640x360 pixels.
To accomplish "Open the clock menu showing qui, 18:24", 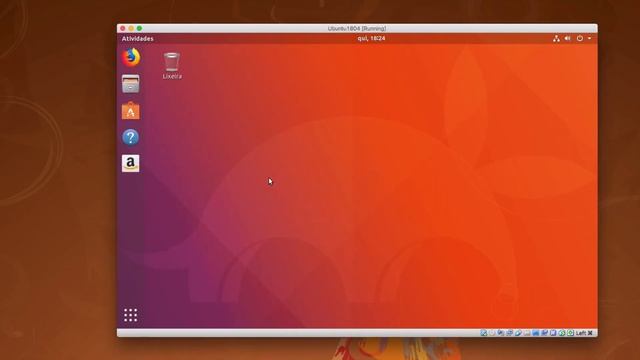I will pos(371,38).
